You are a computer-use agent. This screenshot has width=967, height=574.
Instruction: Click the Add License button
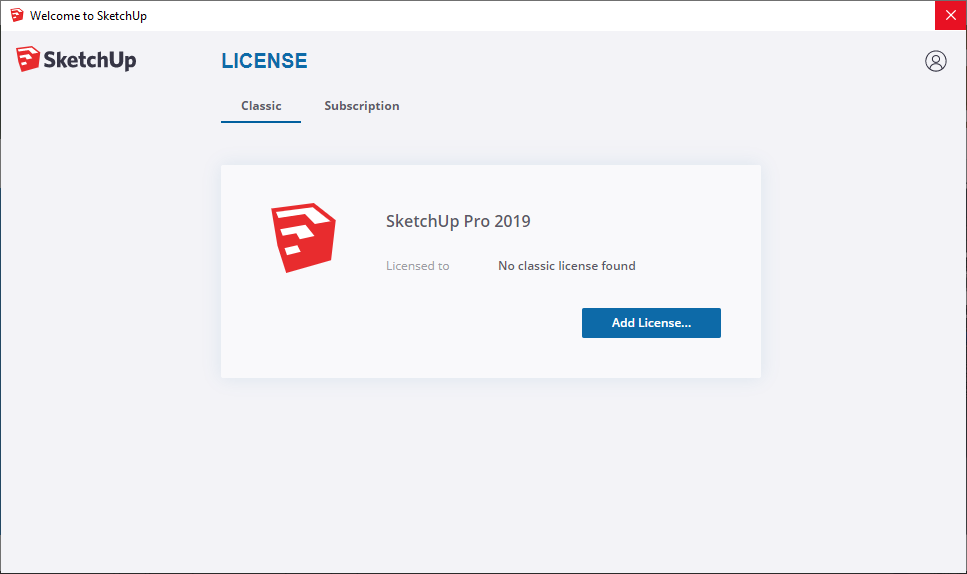point(651,323)
